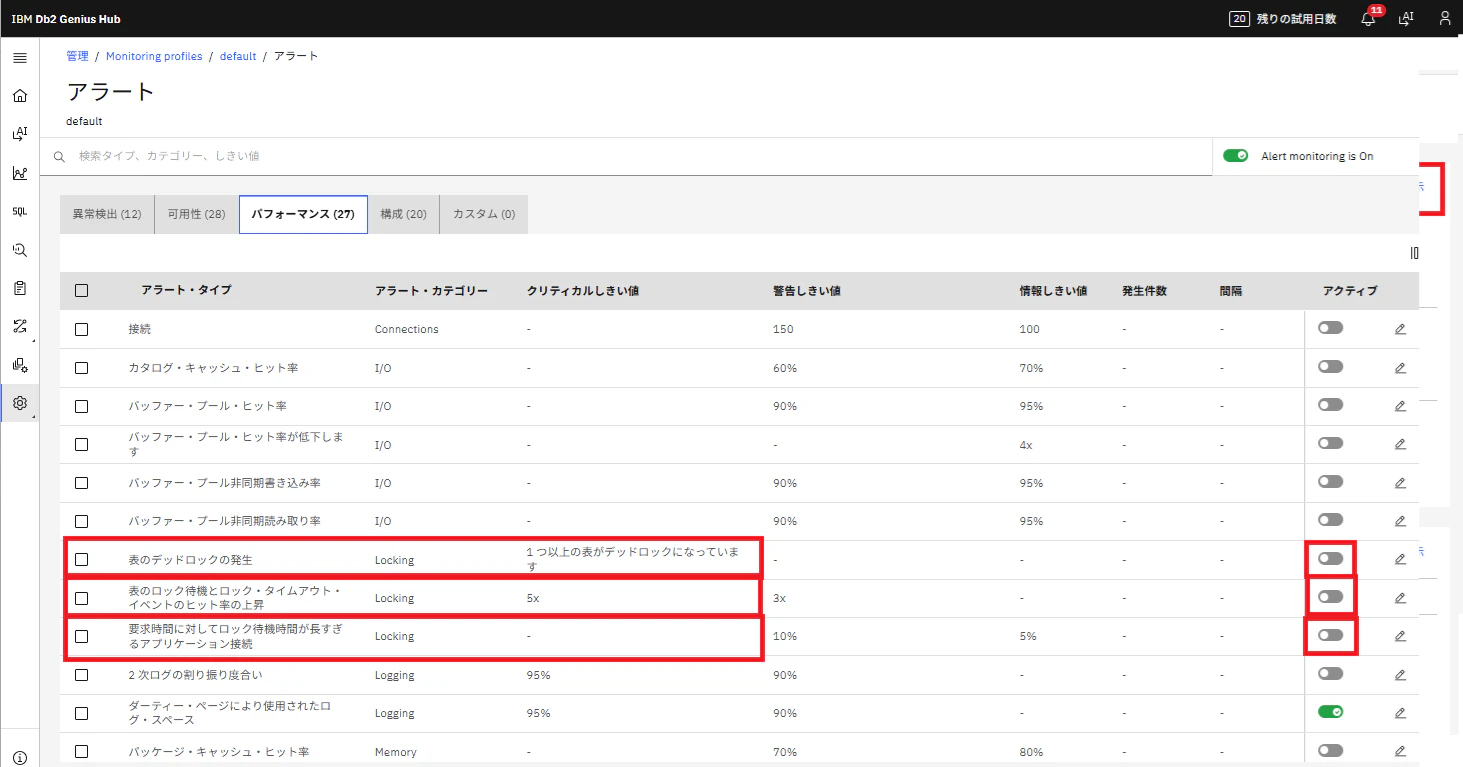Switch to the 異常検出 (12) tab

(107, 214)
